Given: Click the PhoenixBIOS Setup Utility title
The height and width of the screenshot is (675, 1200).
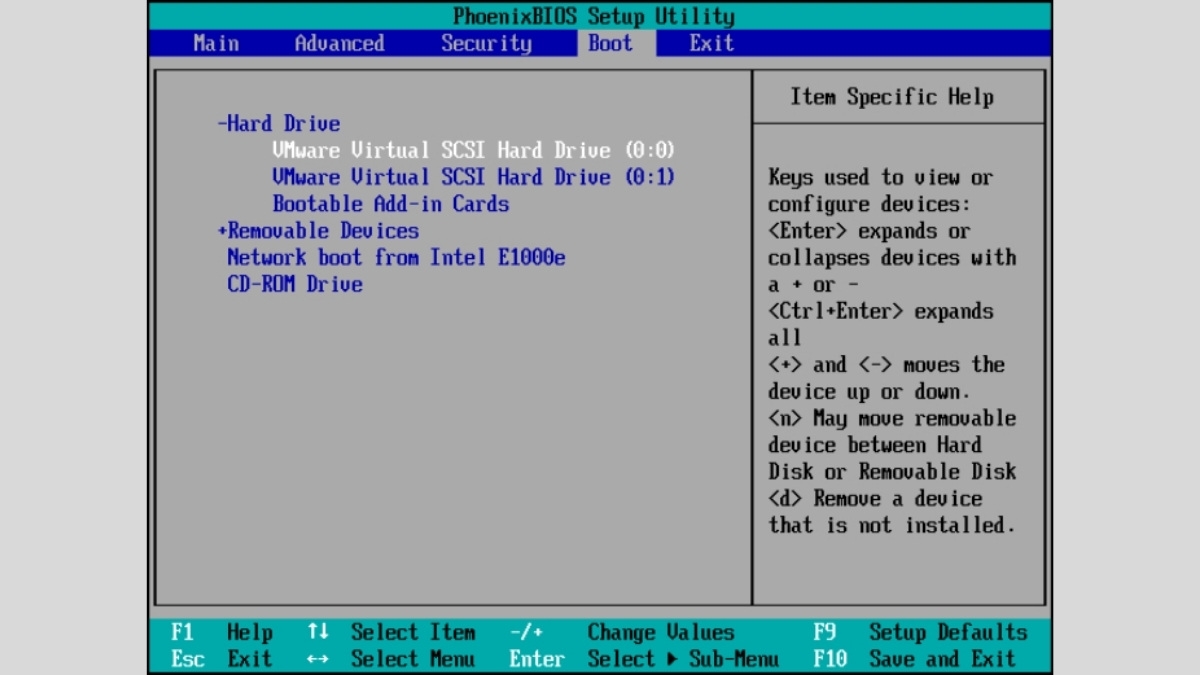Looking at the screenshot, I should (594, 16).
